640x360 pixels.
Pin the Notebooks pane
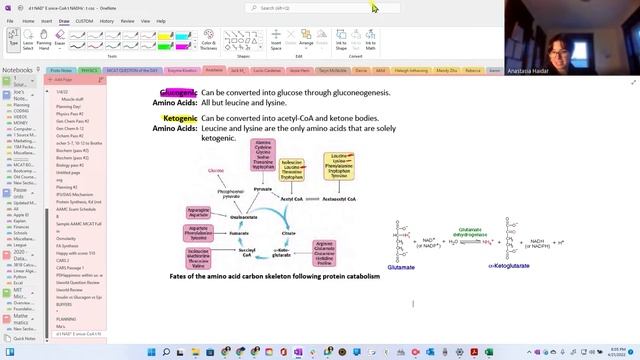point(38,69)
